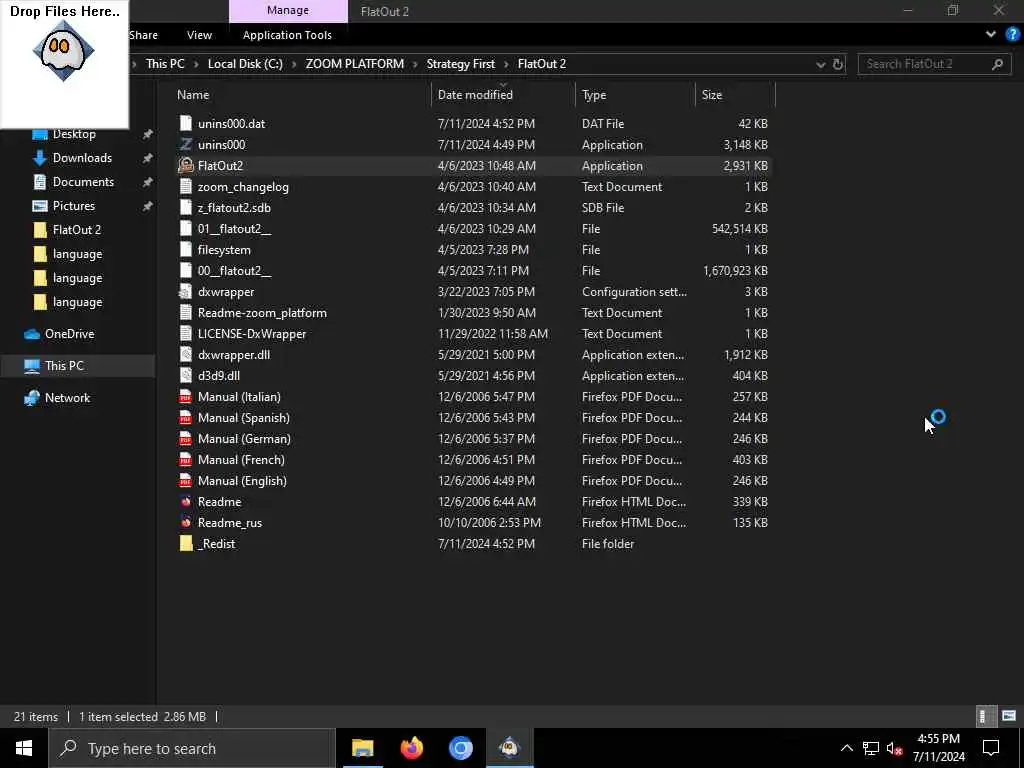
Task: Click the dxwrapper.dll file icon
Action: [186, 355]
